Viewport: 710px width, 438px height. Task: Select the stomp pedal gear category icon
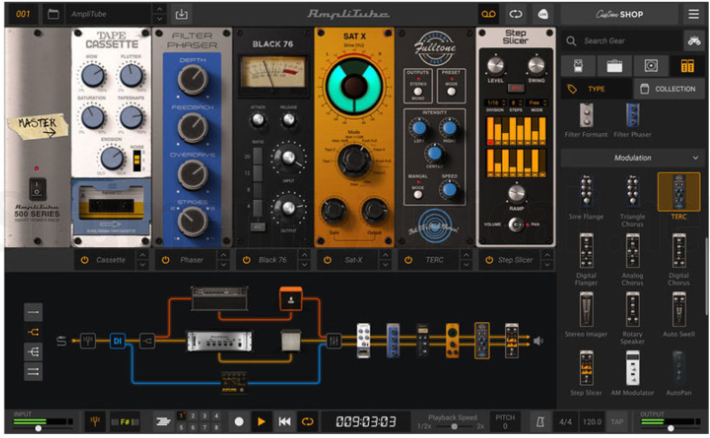click(578, 66)
